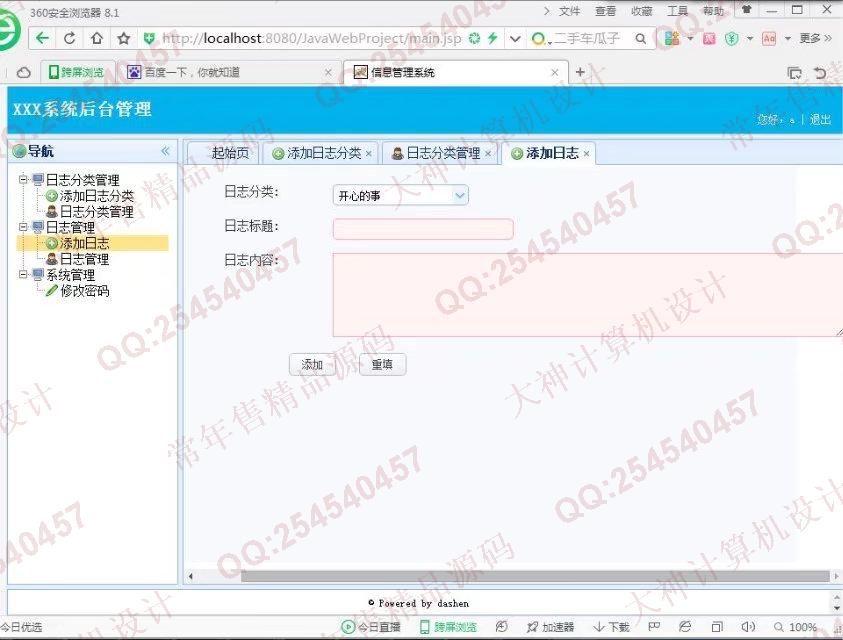Click the 100% zoom control in the status bar
Screen dimensions: 843x640
tap(796, 627)
